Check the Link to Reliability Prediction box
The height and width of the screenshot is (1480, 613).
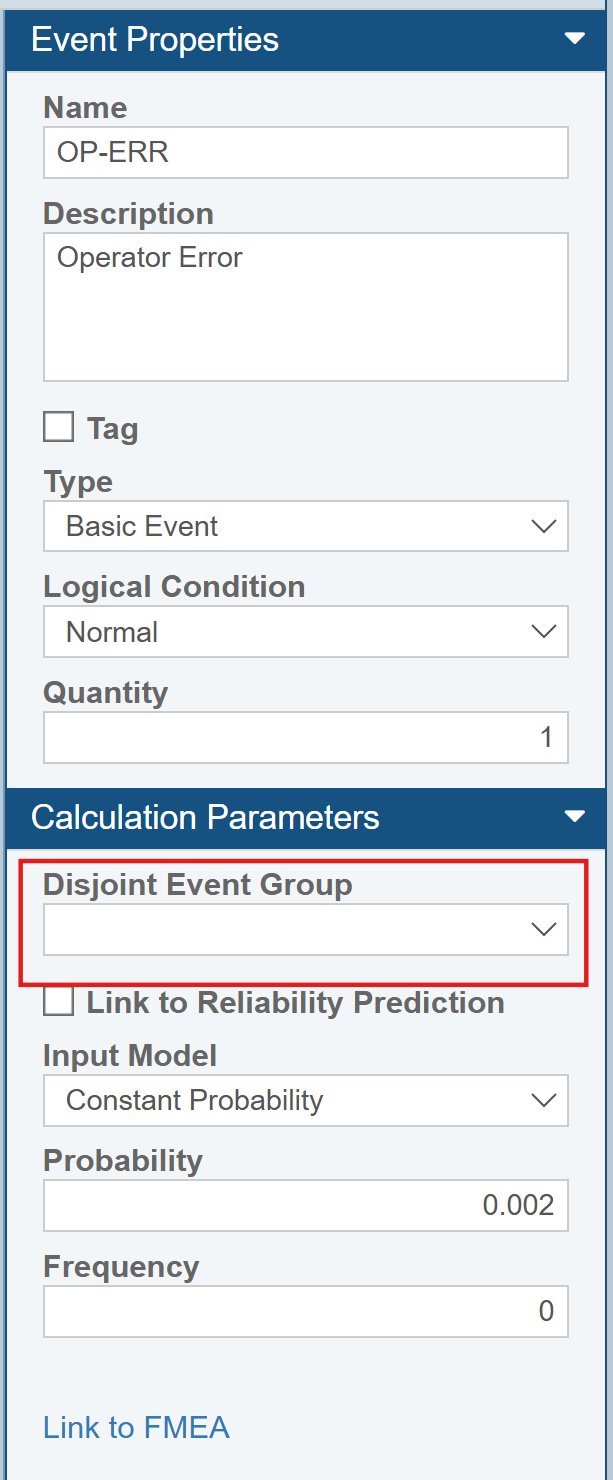59,1002
